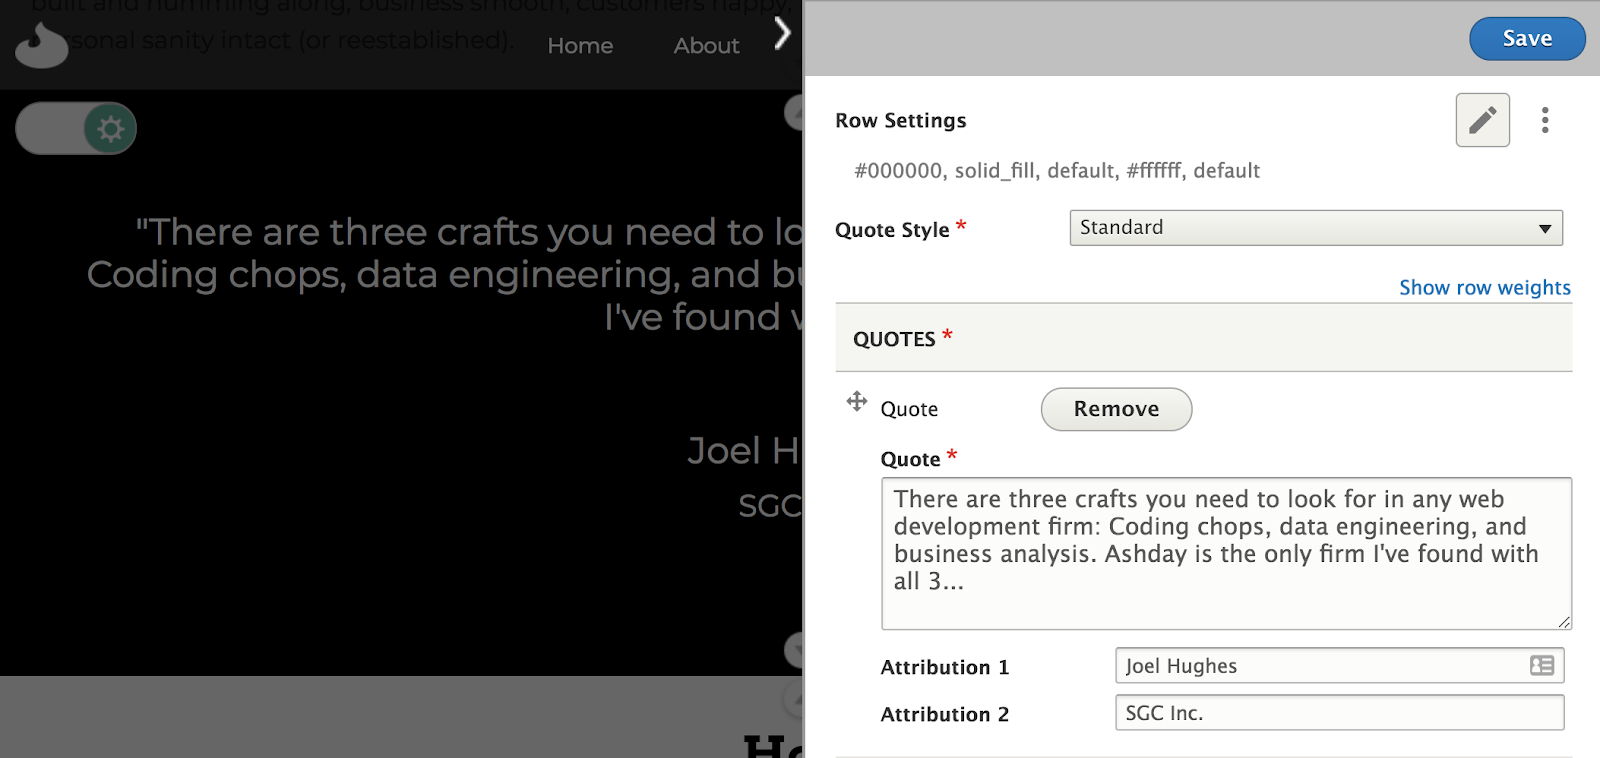
Task: Open the About menu item
Action: coord(706,46)
